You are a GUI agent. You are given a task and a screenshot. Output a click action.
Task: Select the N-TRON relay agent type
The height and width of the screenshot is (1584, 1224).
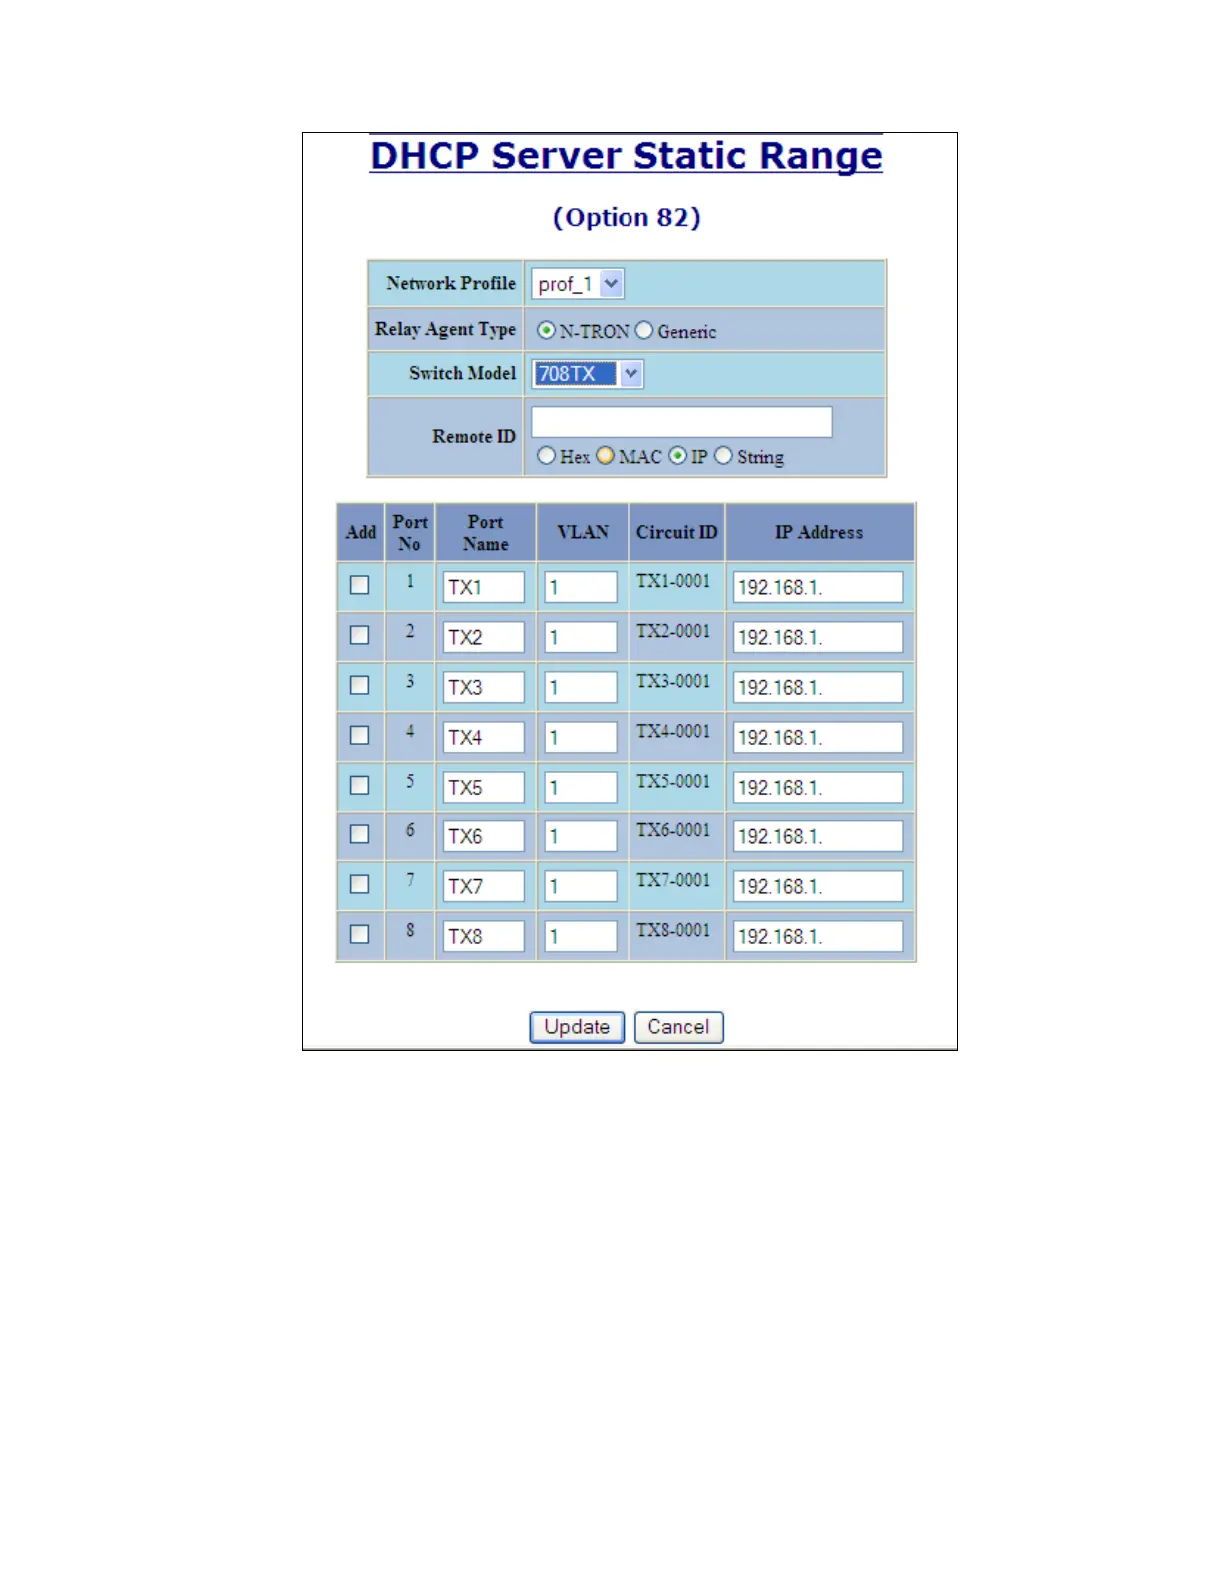[546, 330]
